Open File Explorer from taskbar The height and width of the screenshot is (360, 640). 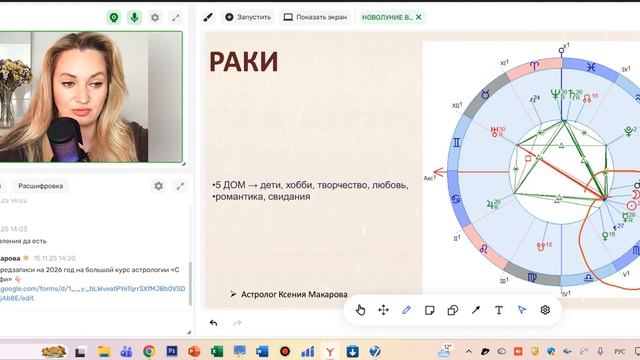[x=104, y=351]
